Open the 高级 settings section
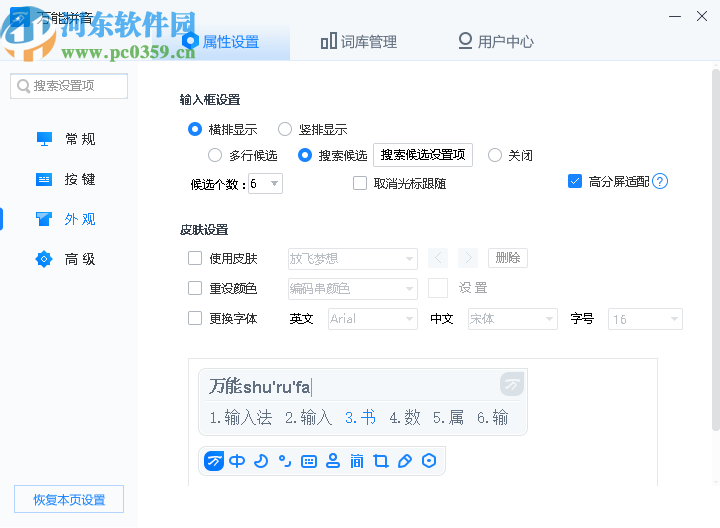720x528 pixels. click(x=66, y=259)
